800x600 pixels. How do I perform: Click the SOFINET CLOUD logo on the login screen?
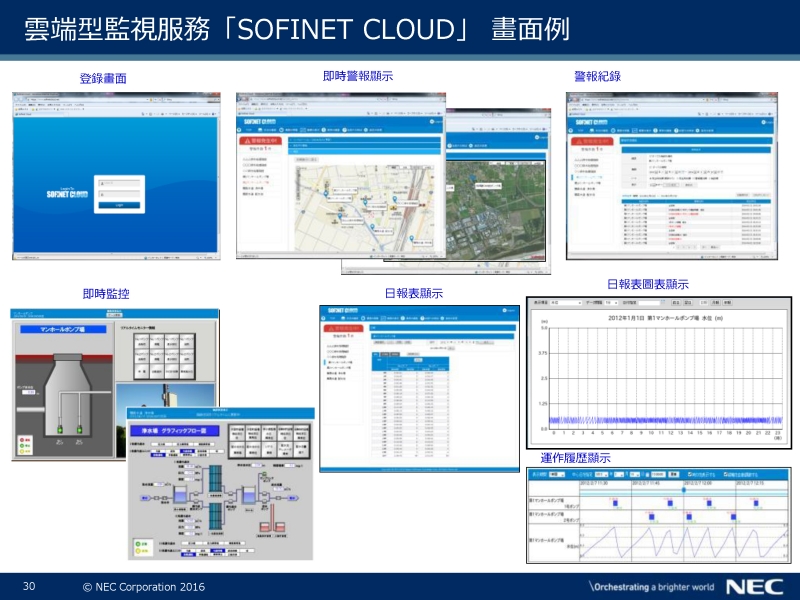pos(67,194)
